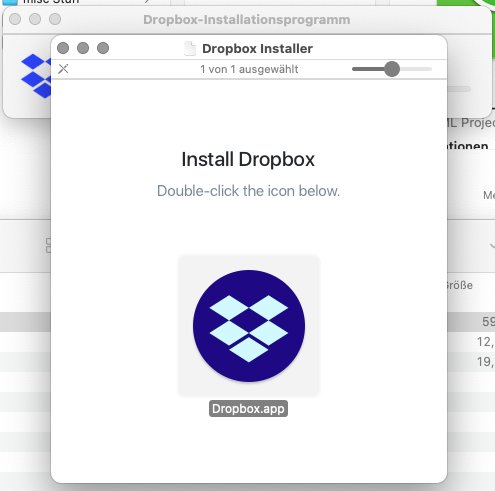The image size is (495, 491).
Task: Click the X icon beside the selection status
Action: pos(63,69)
